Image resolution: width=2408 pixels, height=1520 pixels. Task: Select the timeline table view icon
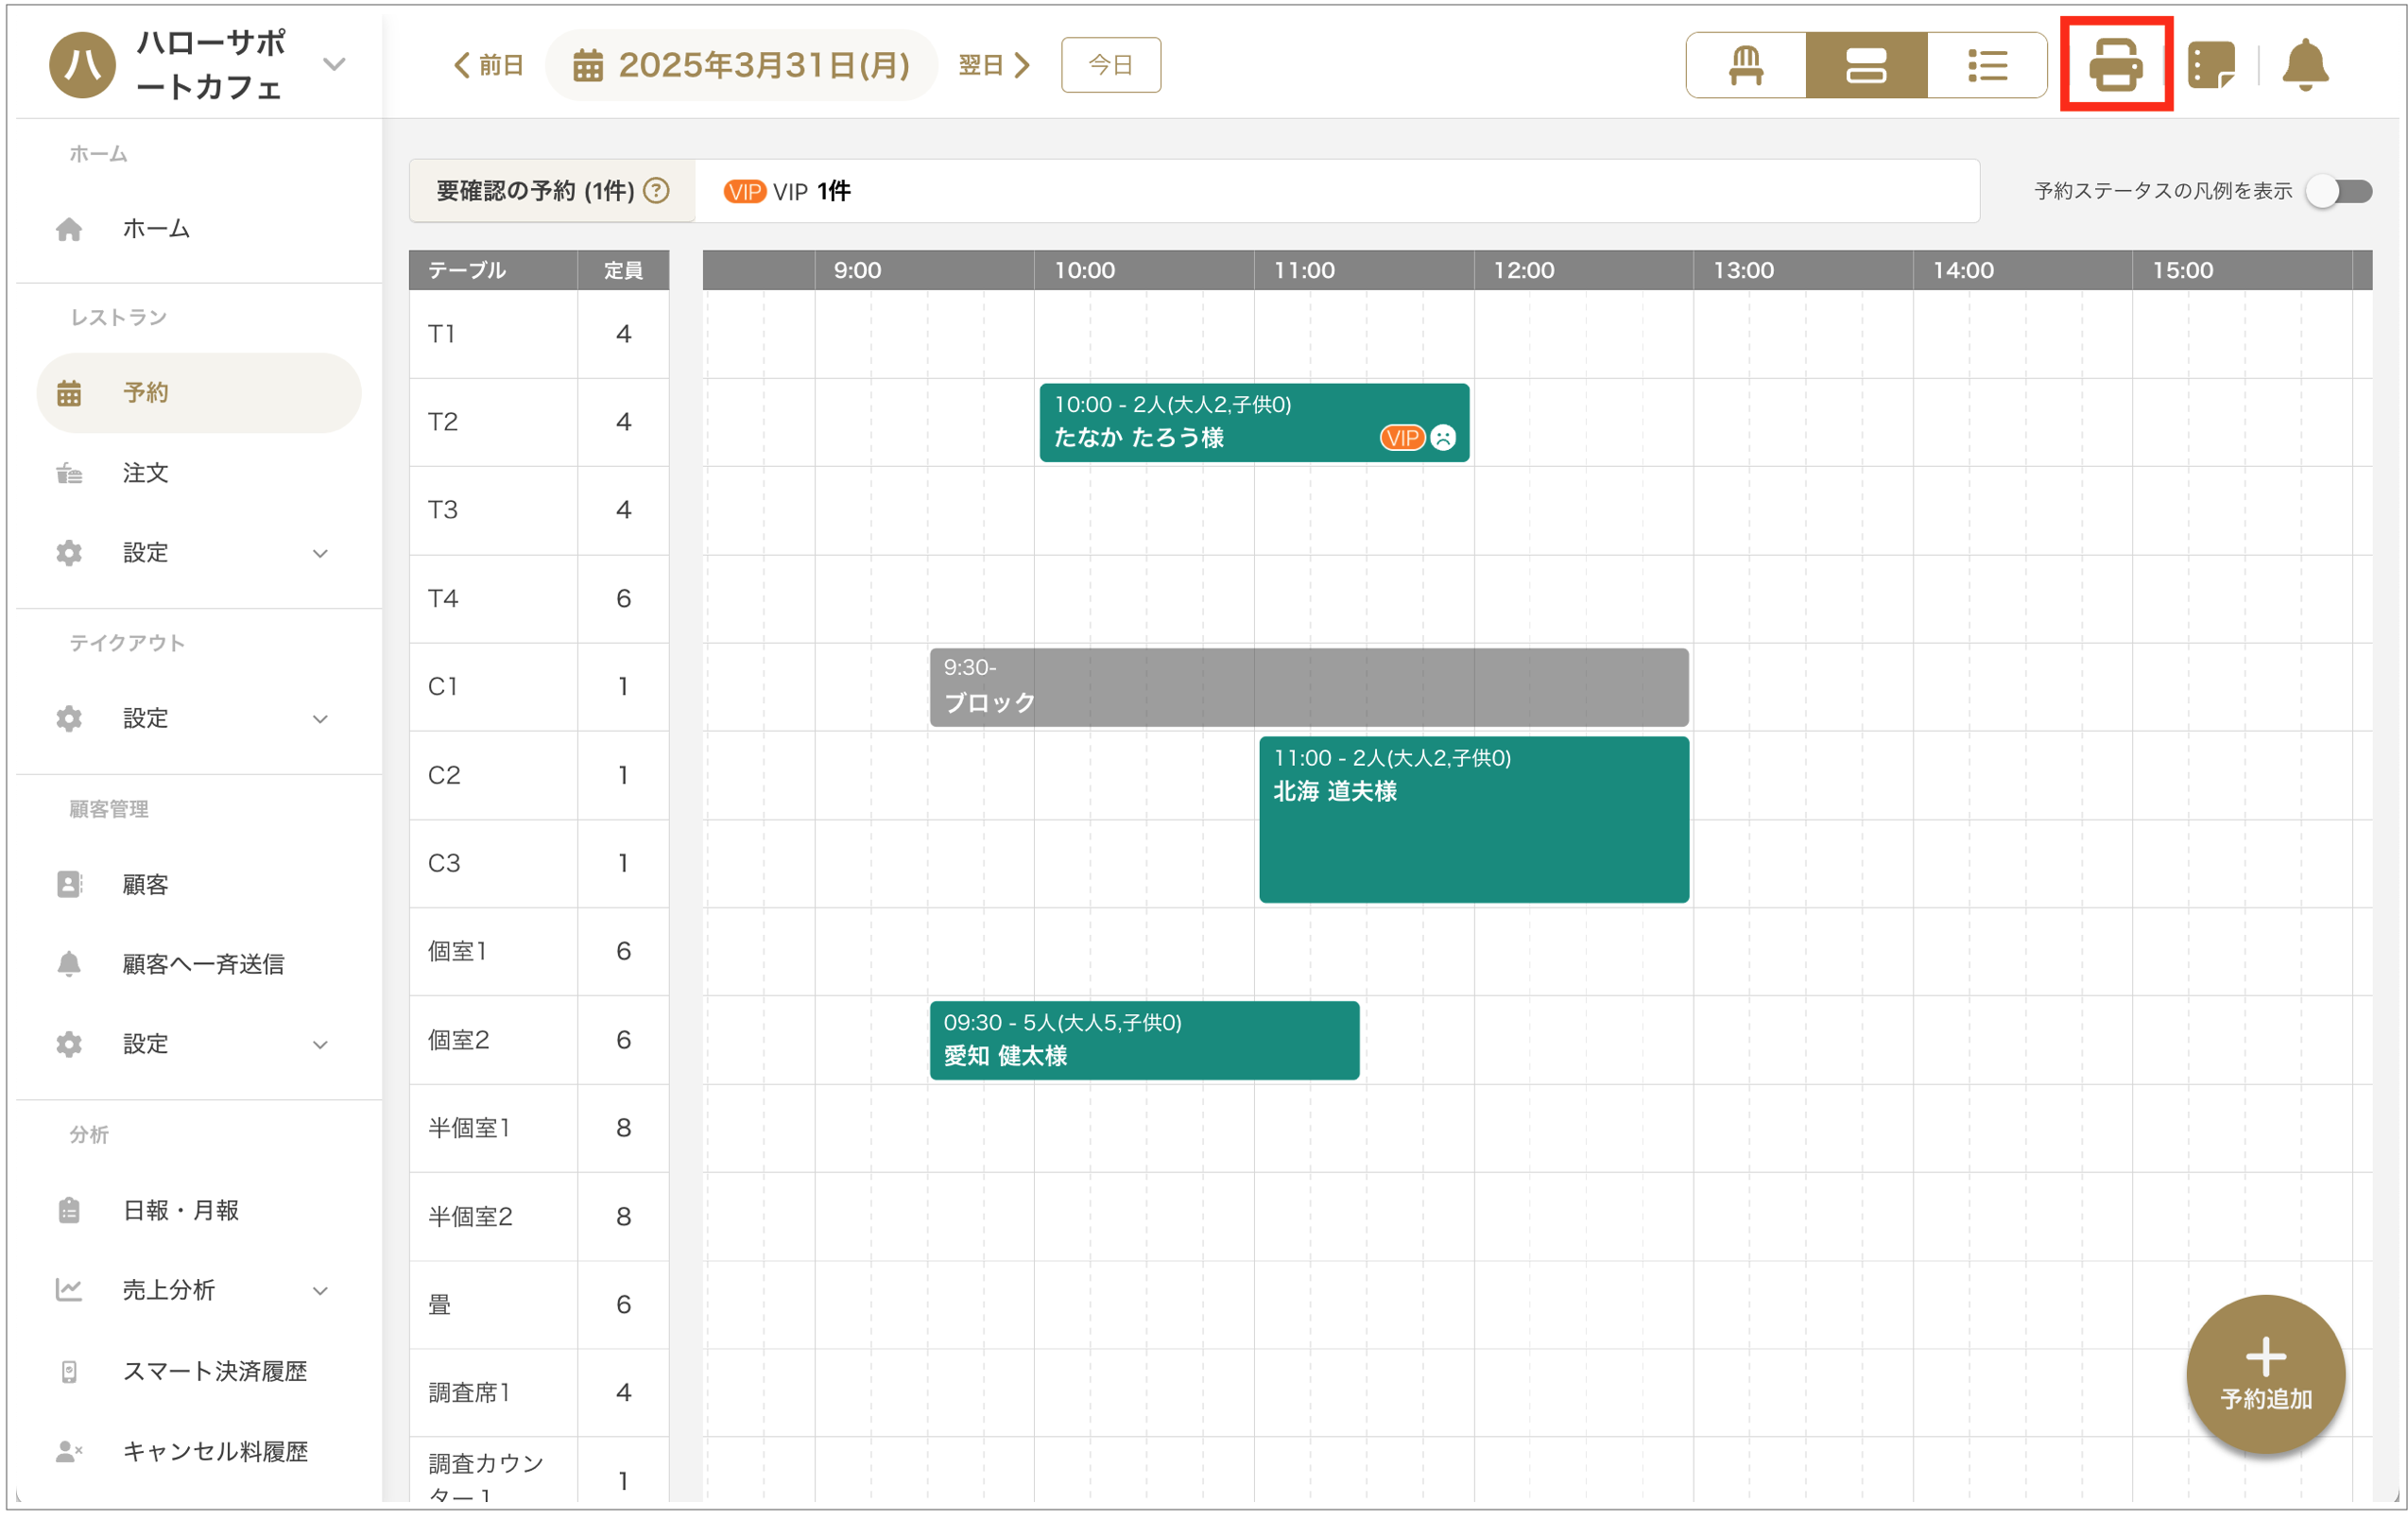(1865, 65)
